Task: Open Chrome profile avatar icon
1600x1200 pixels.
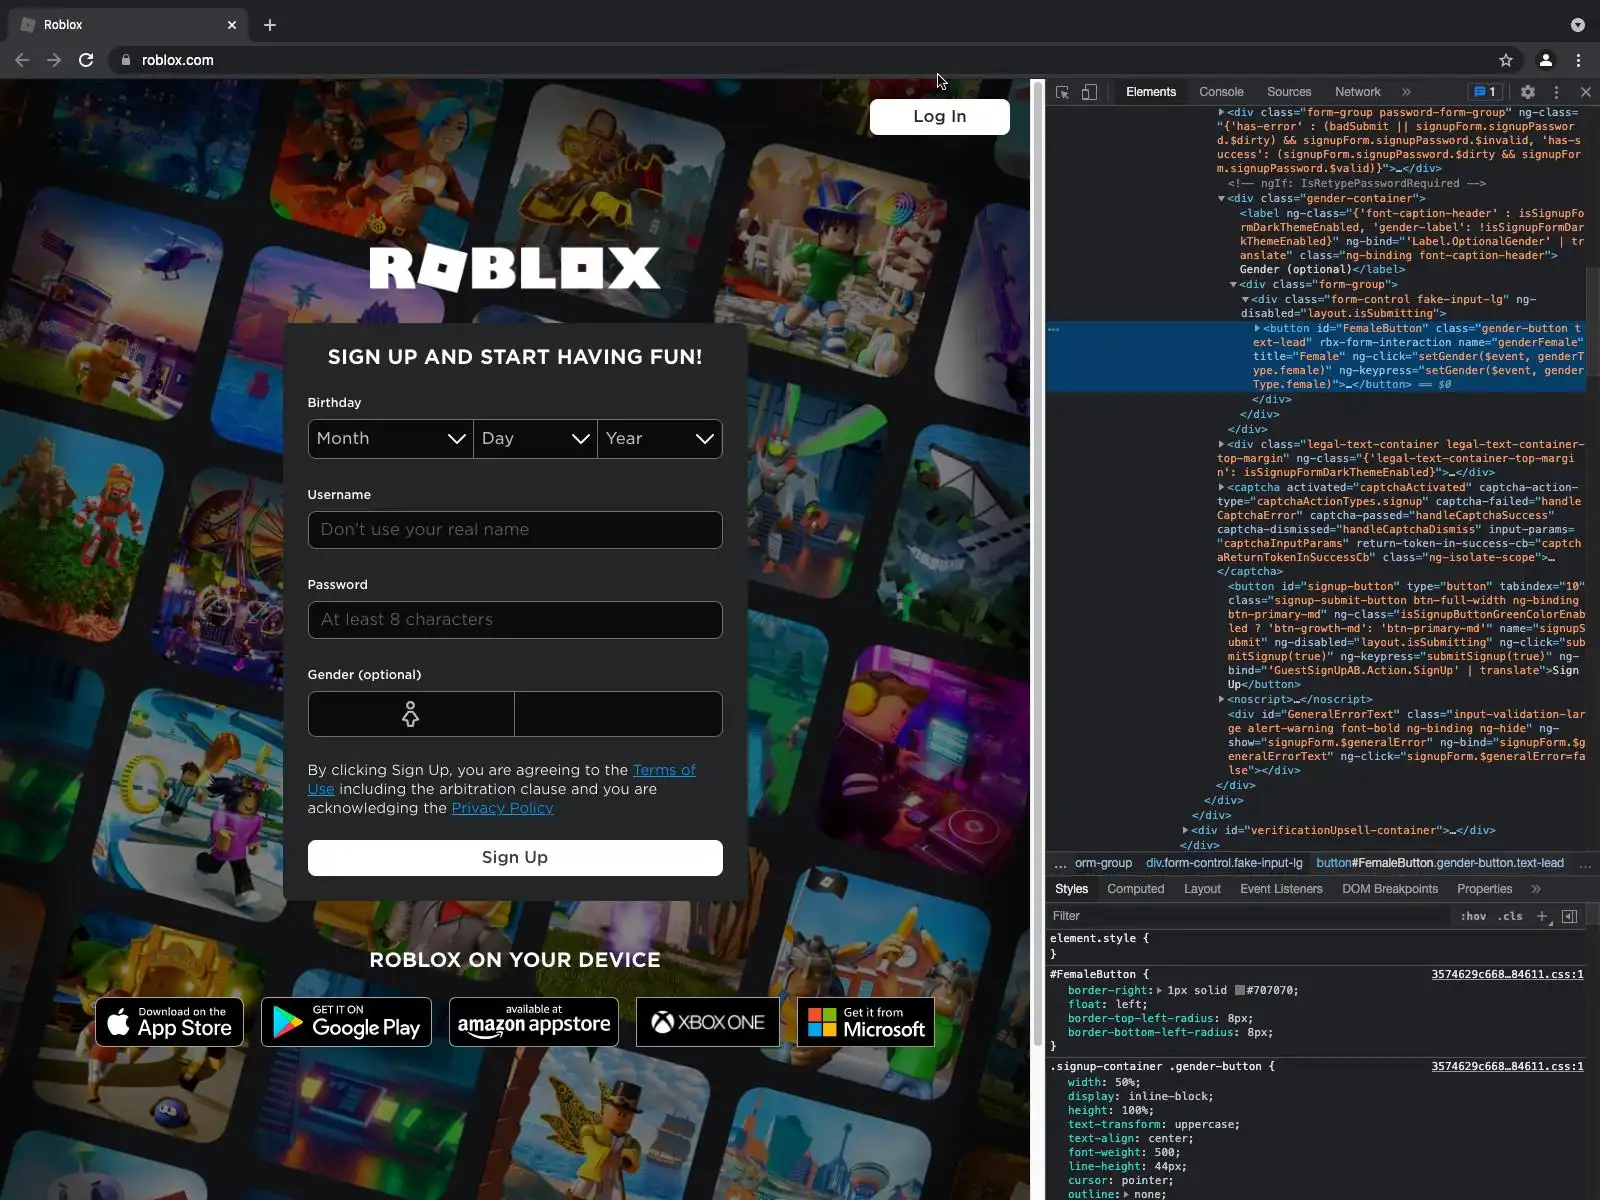Action: point(1545,60)
